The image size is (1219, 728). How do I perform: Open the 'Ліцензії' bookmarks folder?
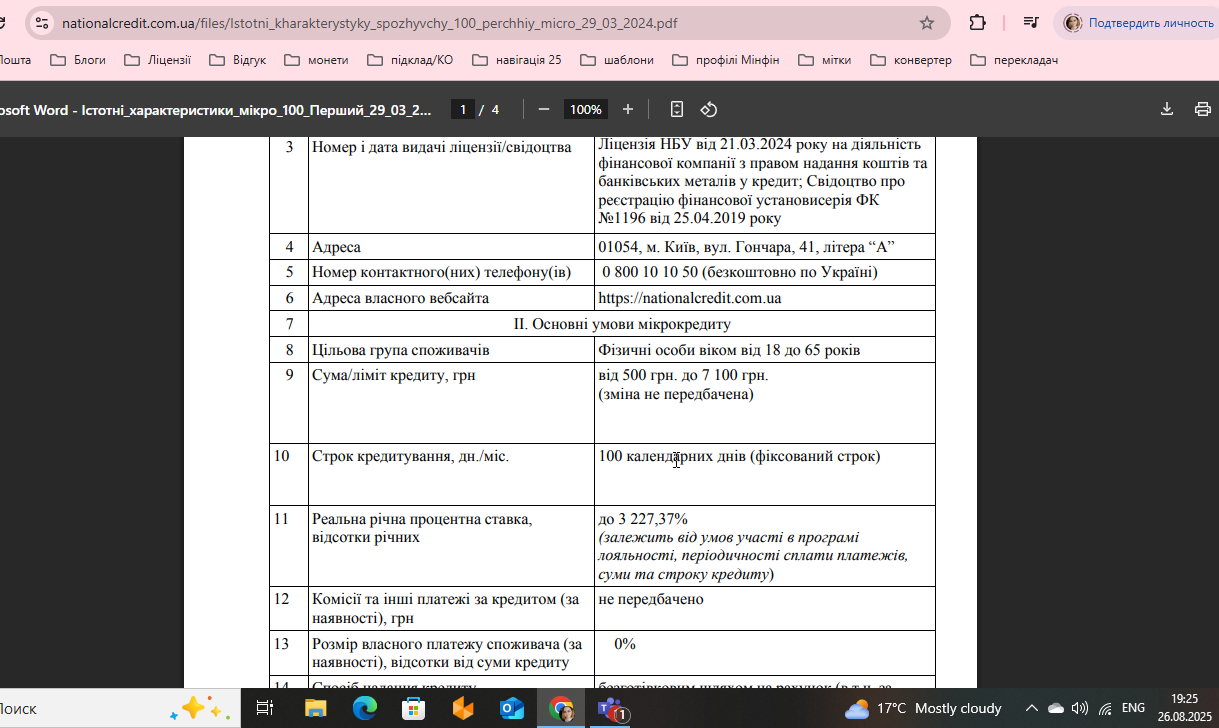coord(158,60)
